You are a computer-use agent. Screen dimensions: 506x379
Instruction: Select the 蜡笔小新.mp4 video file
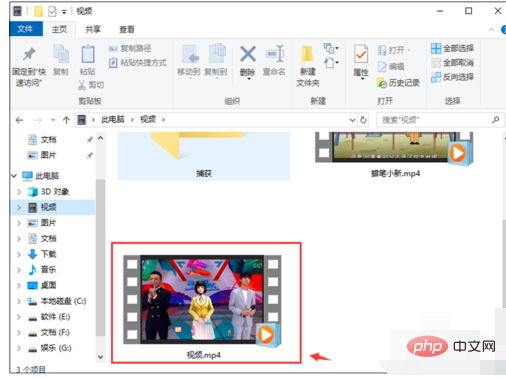395,155
